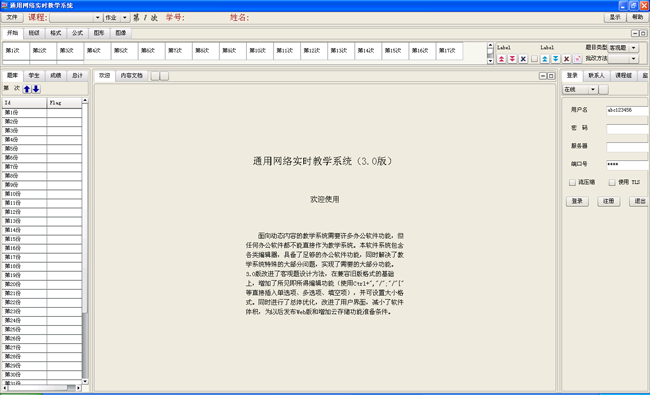The width and height of the screenshot is (650, 395).
Task: Click the vertical scrollbar of the question list
Action: pyautogui.click(x=85, y=241)
